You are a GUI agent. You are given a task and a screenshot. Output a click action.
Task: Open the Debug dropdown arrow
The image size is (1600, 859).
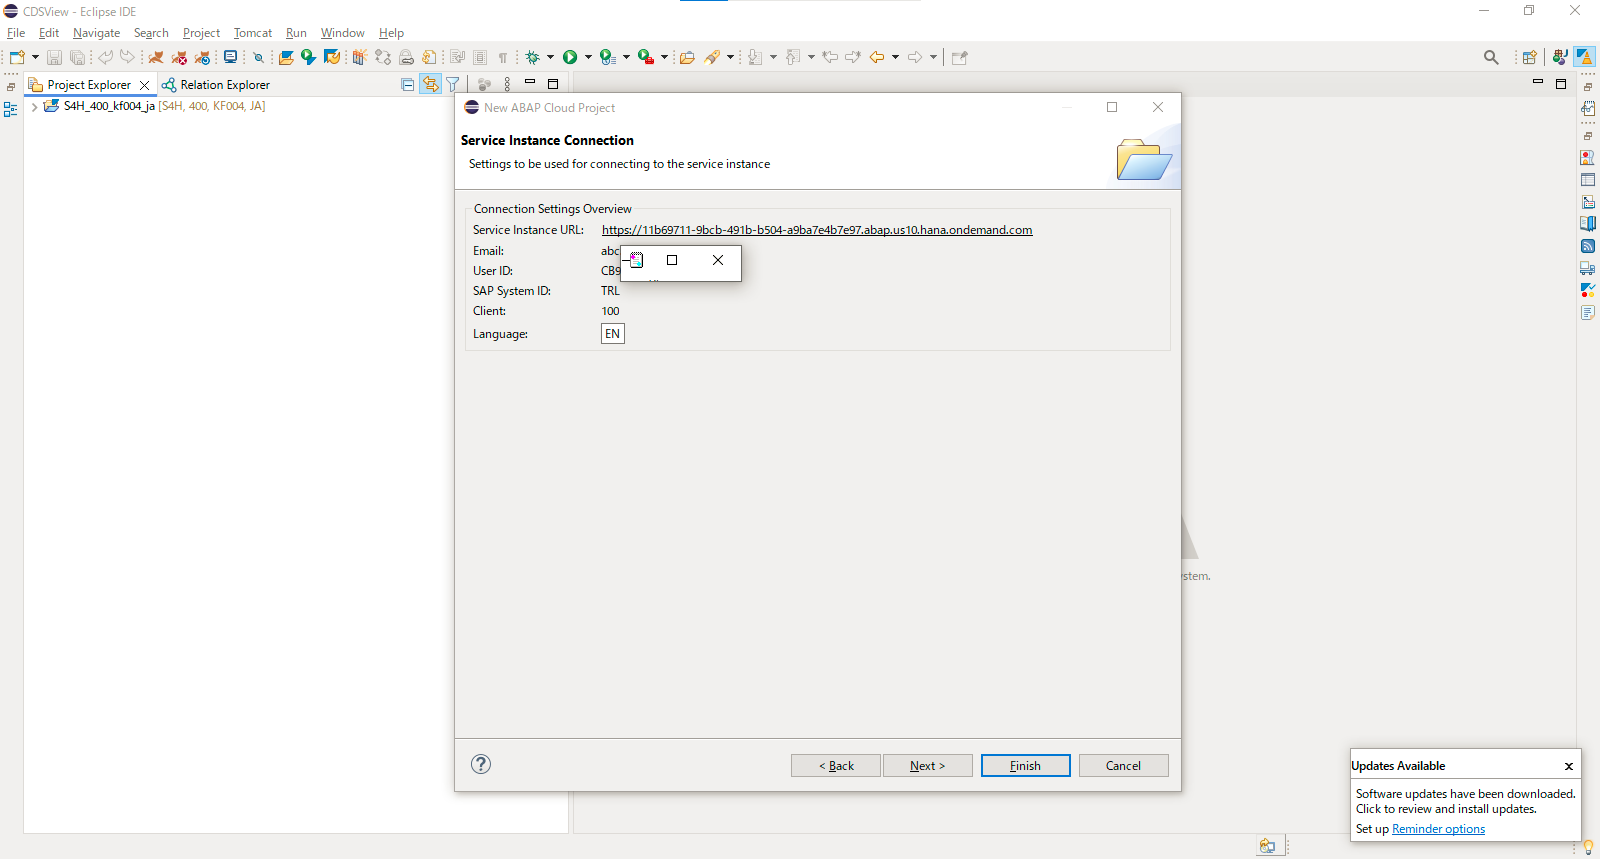(550, 57)
